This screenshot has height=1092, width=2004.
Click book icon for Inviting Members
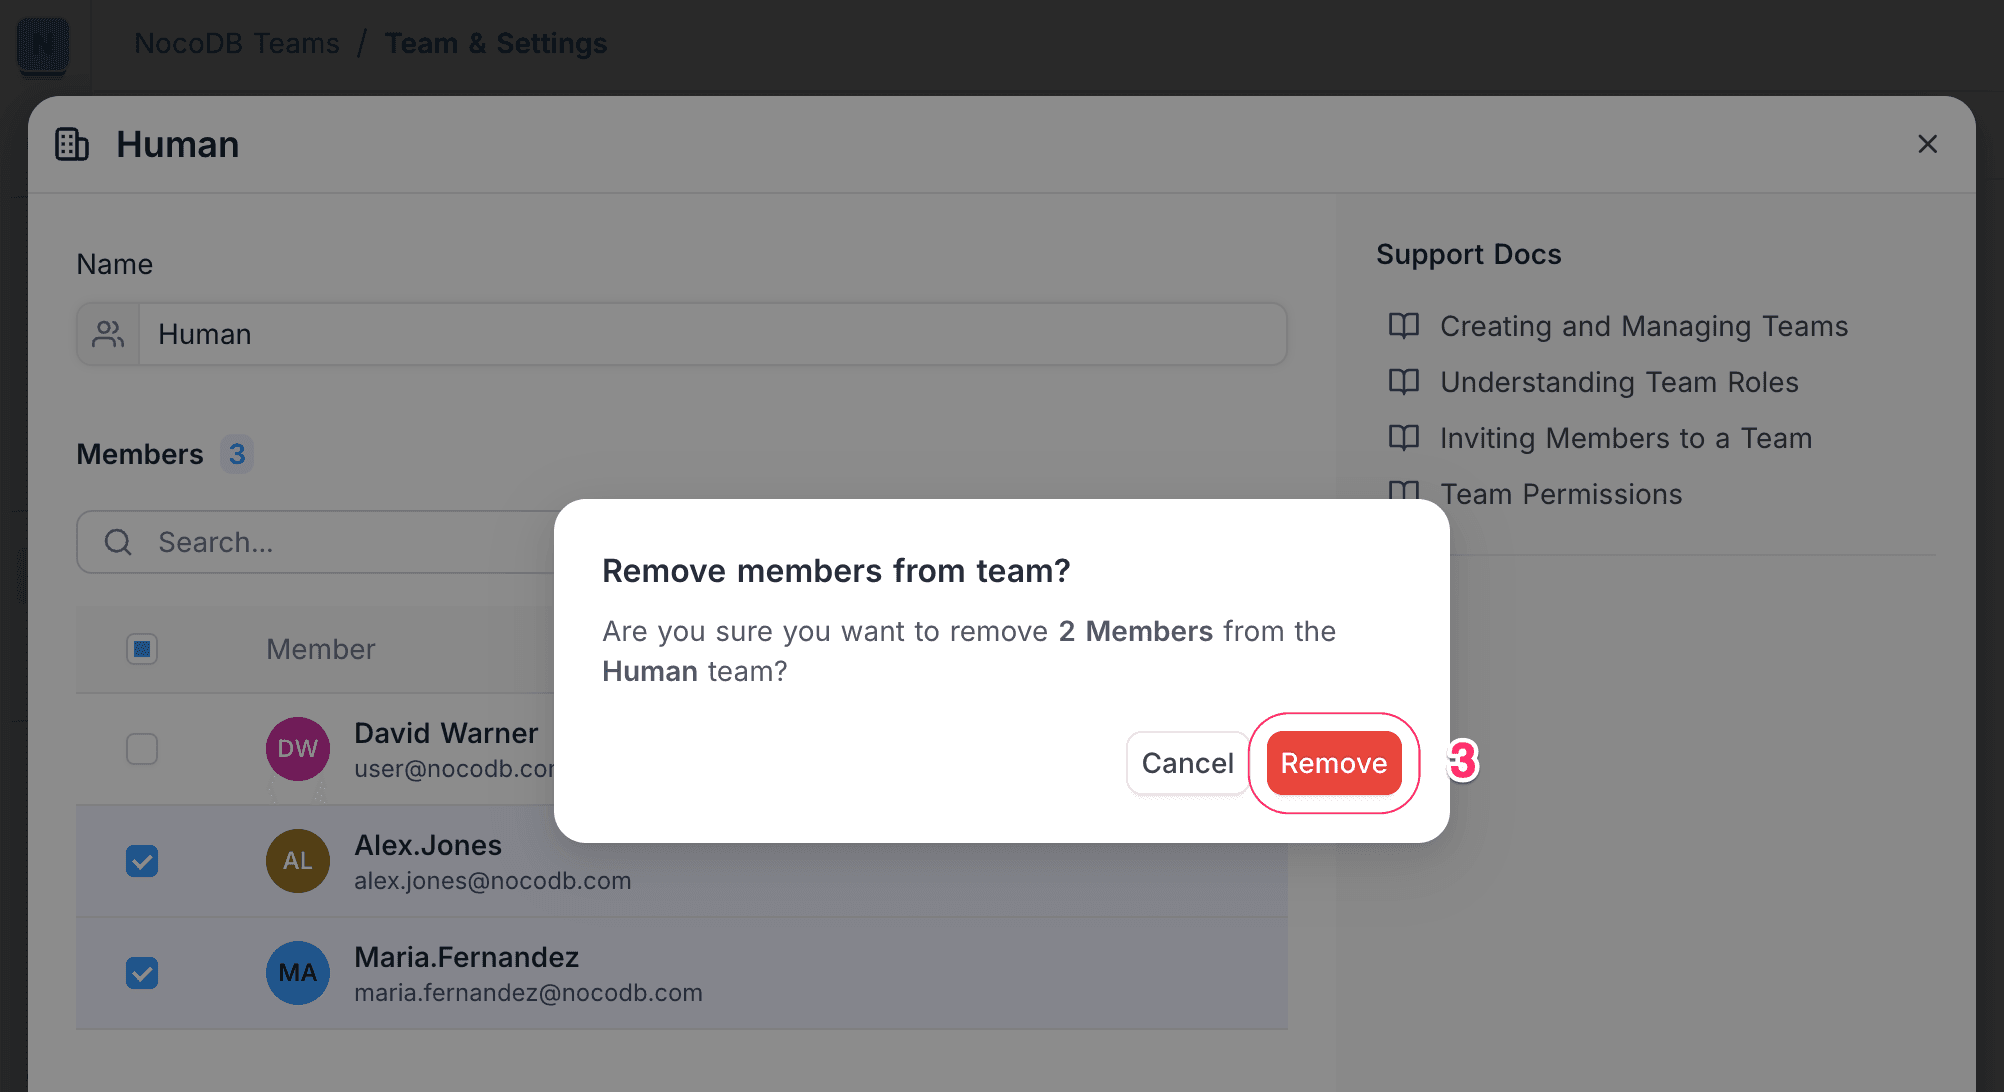coord(1404,438)
